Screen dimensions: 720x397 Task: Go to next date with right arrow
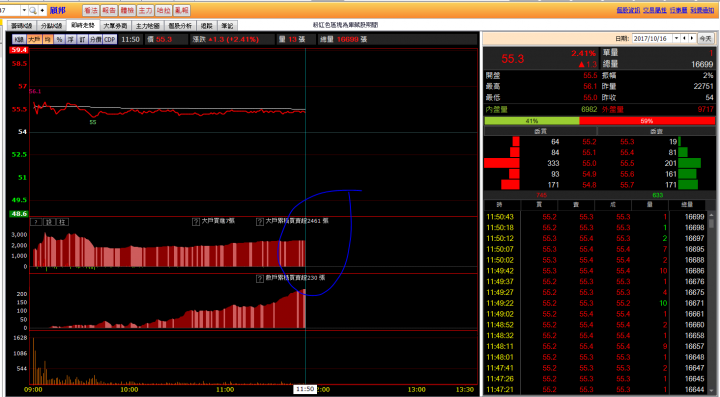pyautogui.click(x=692, y=39)
